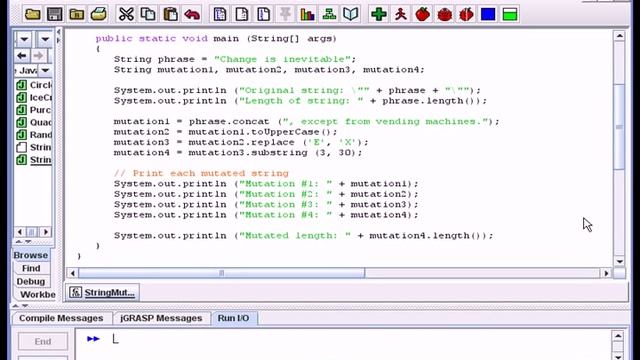
Task: Debug using the first red bug icon
Action: (423, 14)
